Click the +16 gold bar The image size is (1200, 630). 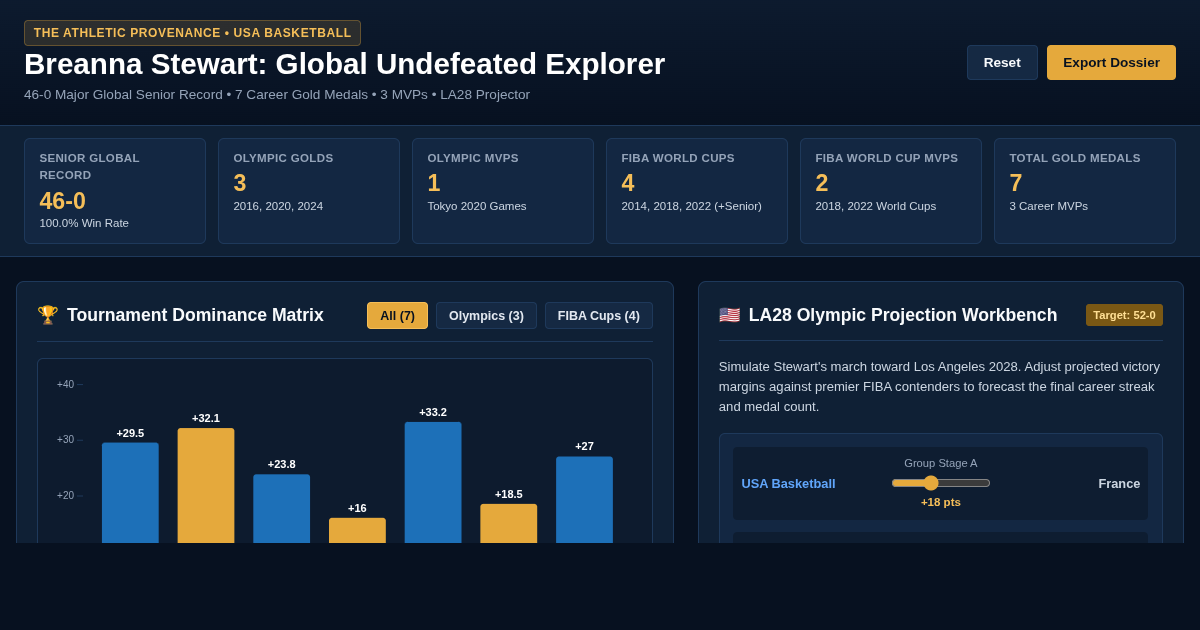pos(357,530)
